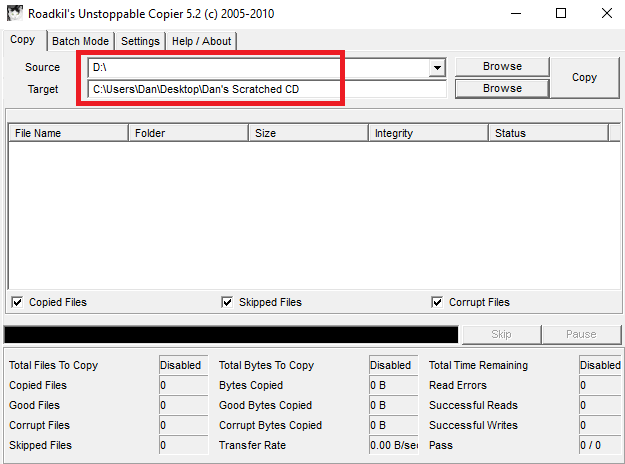Screen dimensions: 625x464
Task: Click the disabled Pause button
Action: [x=581, y=334]
